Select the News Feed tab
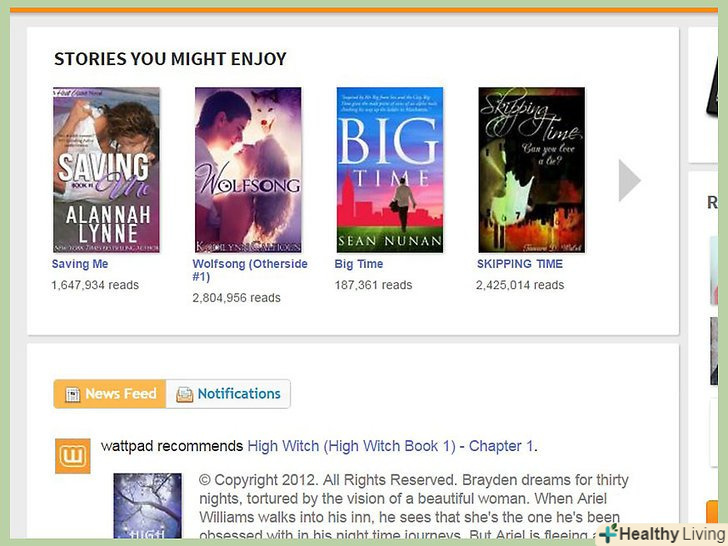The image size is (728, 546). click(x=110, y=394)
